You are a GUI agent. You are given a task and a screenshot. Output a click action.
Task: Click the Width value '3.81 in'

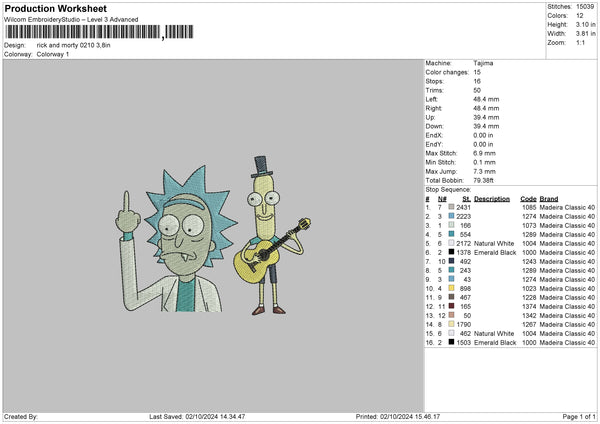coord(586,34)
